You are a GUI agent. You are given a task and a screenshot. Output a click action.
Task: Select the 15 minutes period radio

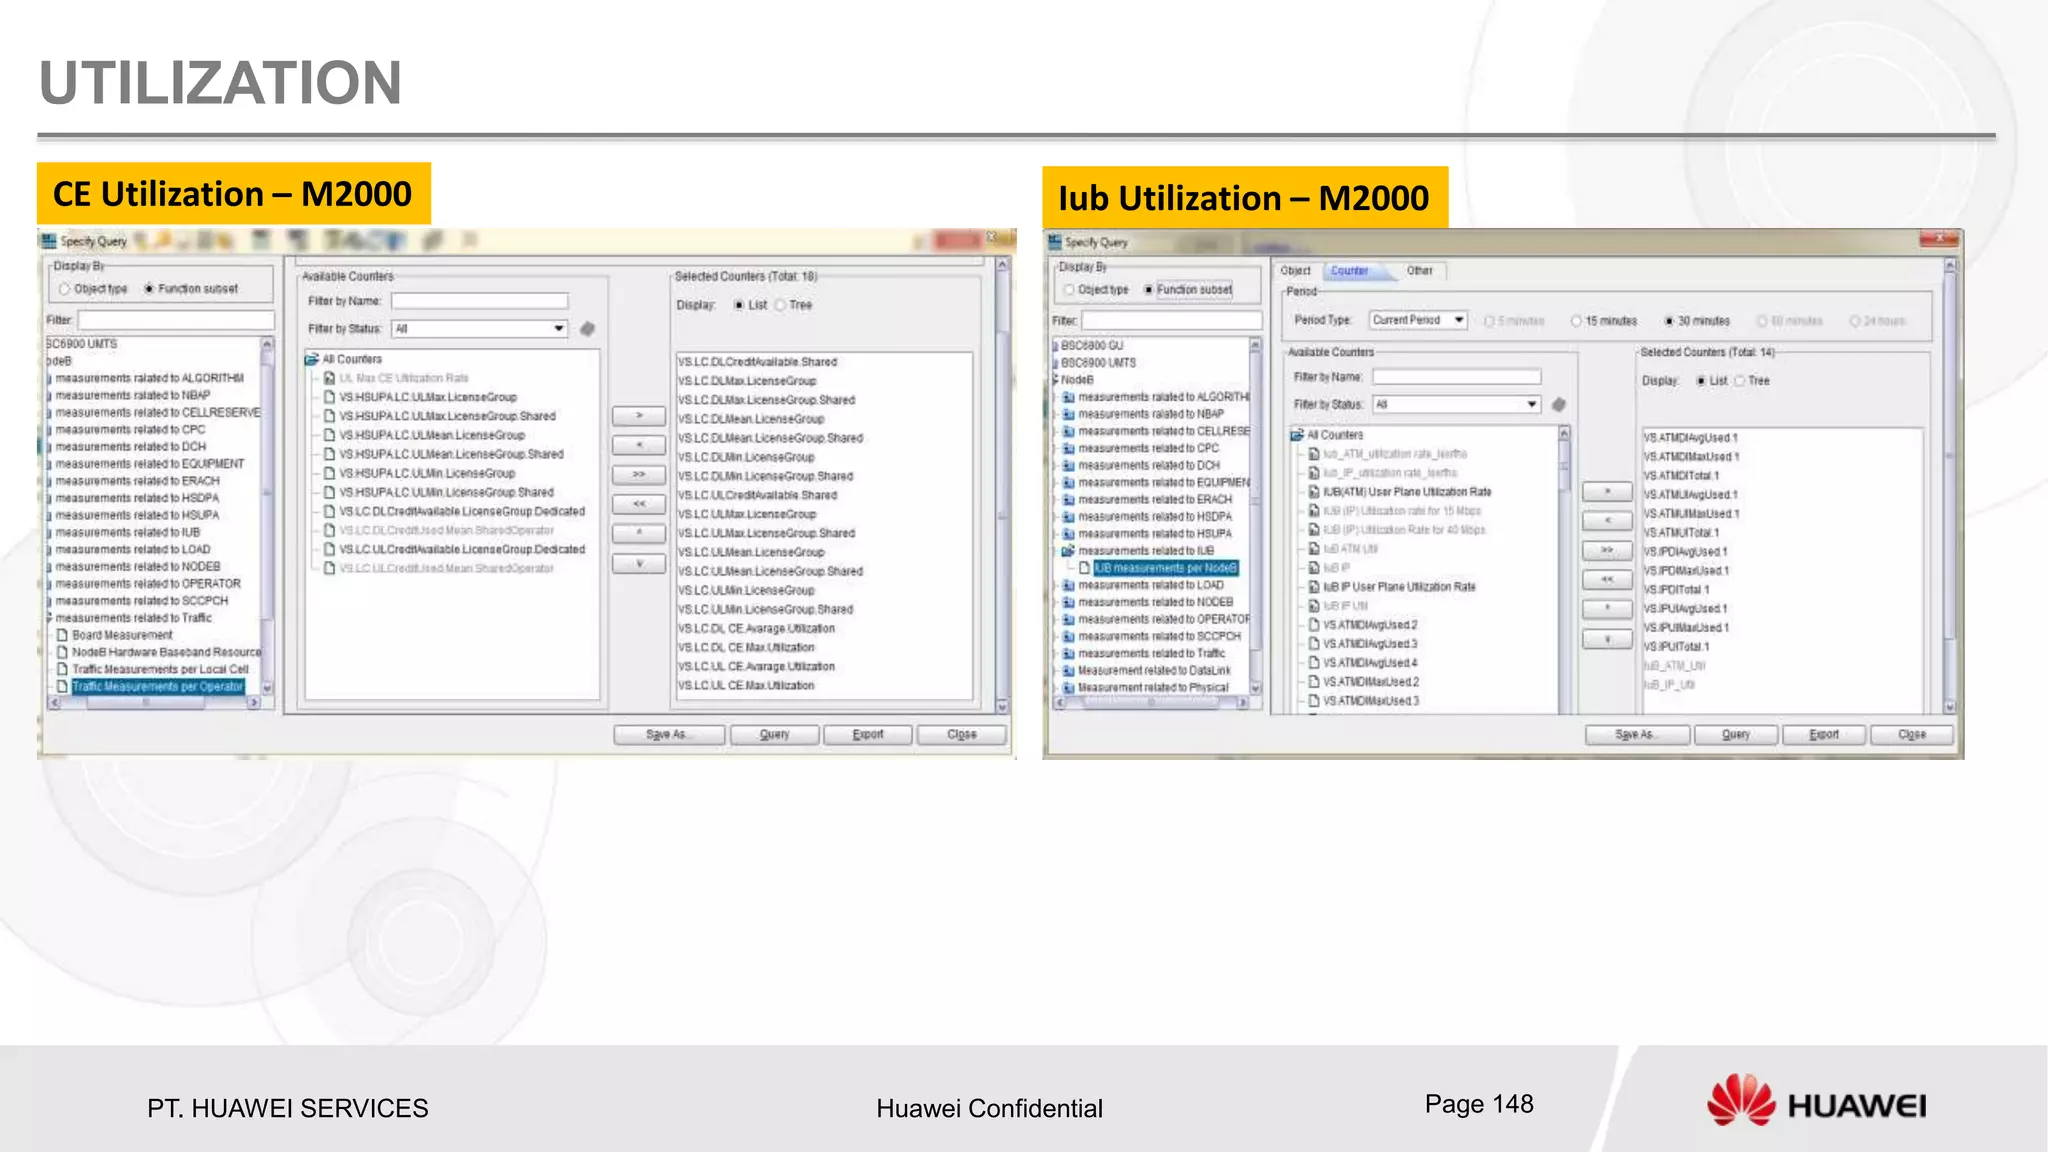1576,321
